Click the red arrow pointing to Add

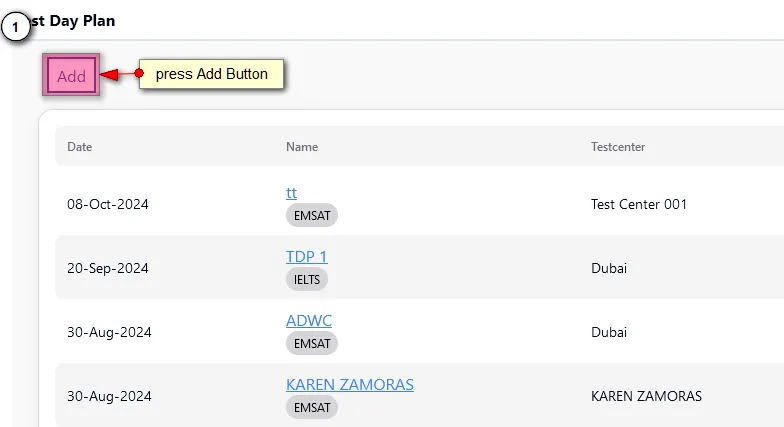pos(118,74)
